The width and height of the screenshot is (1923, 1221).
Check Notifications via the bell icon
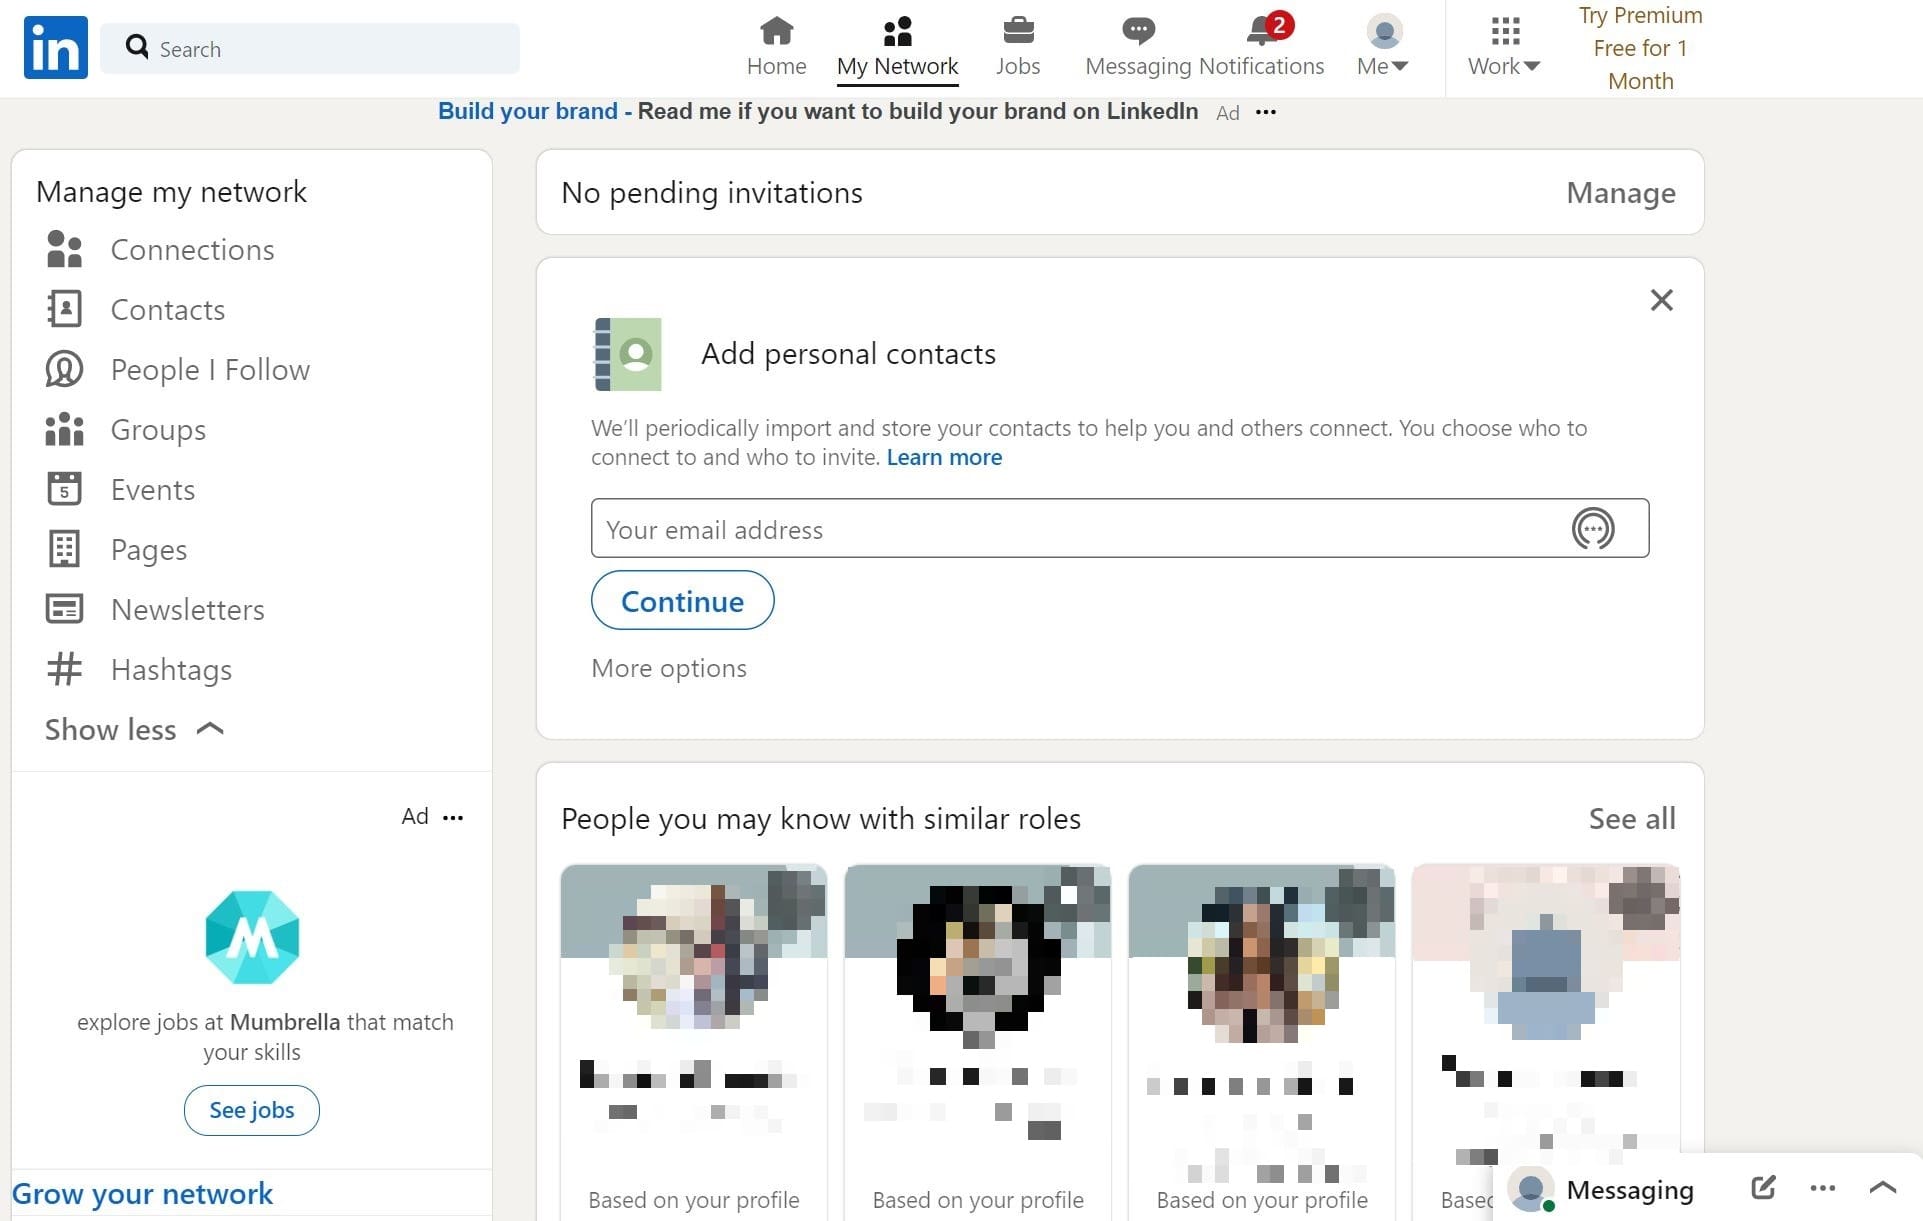pyautogui.click(x=1259, y=31)
